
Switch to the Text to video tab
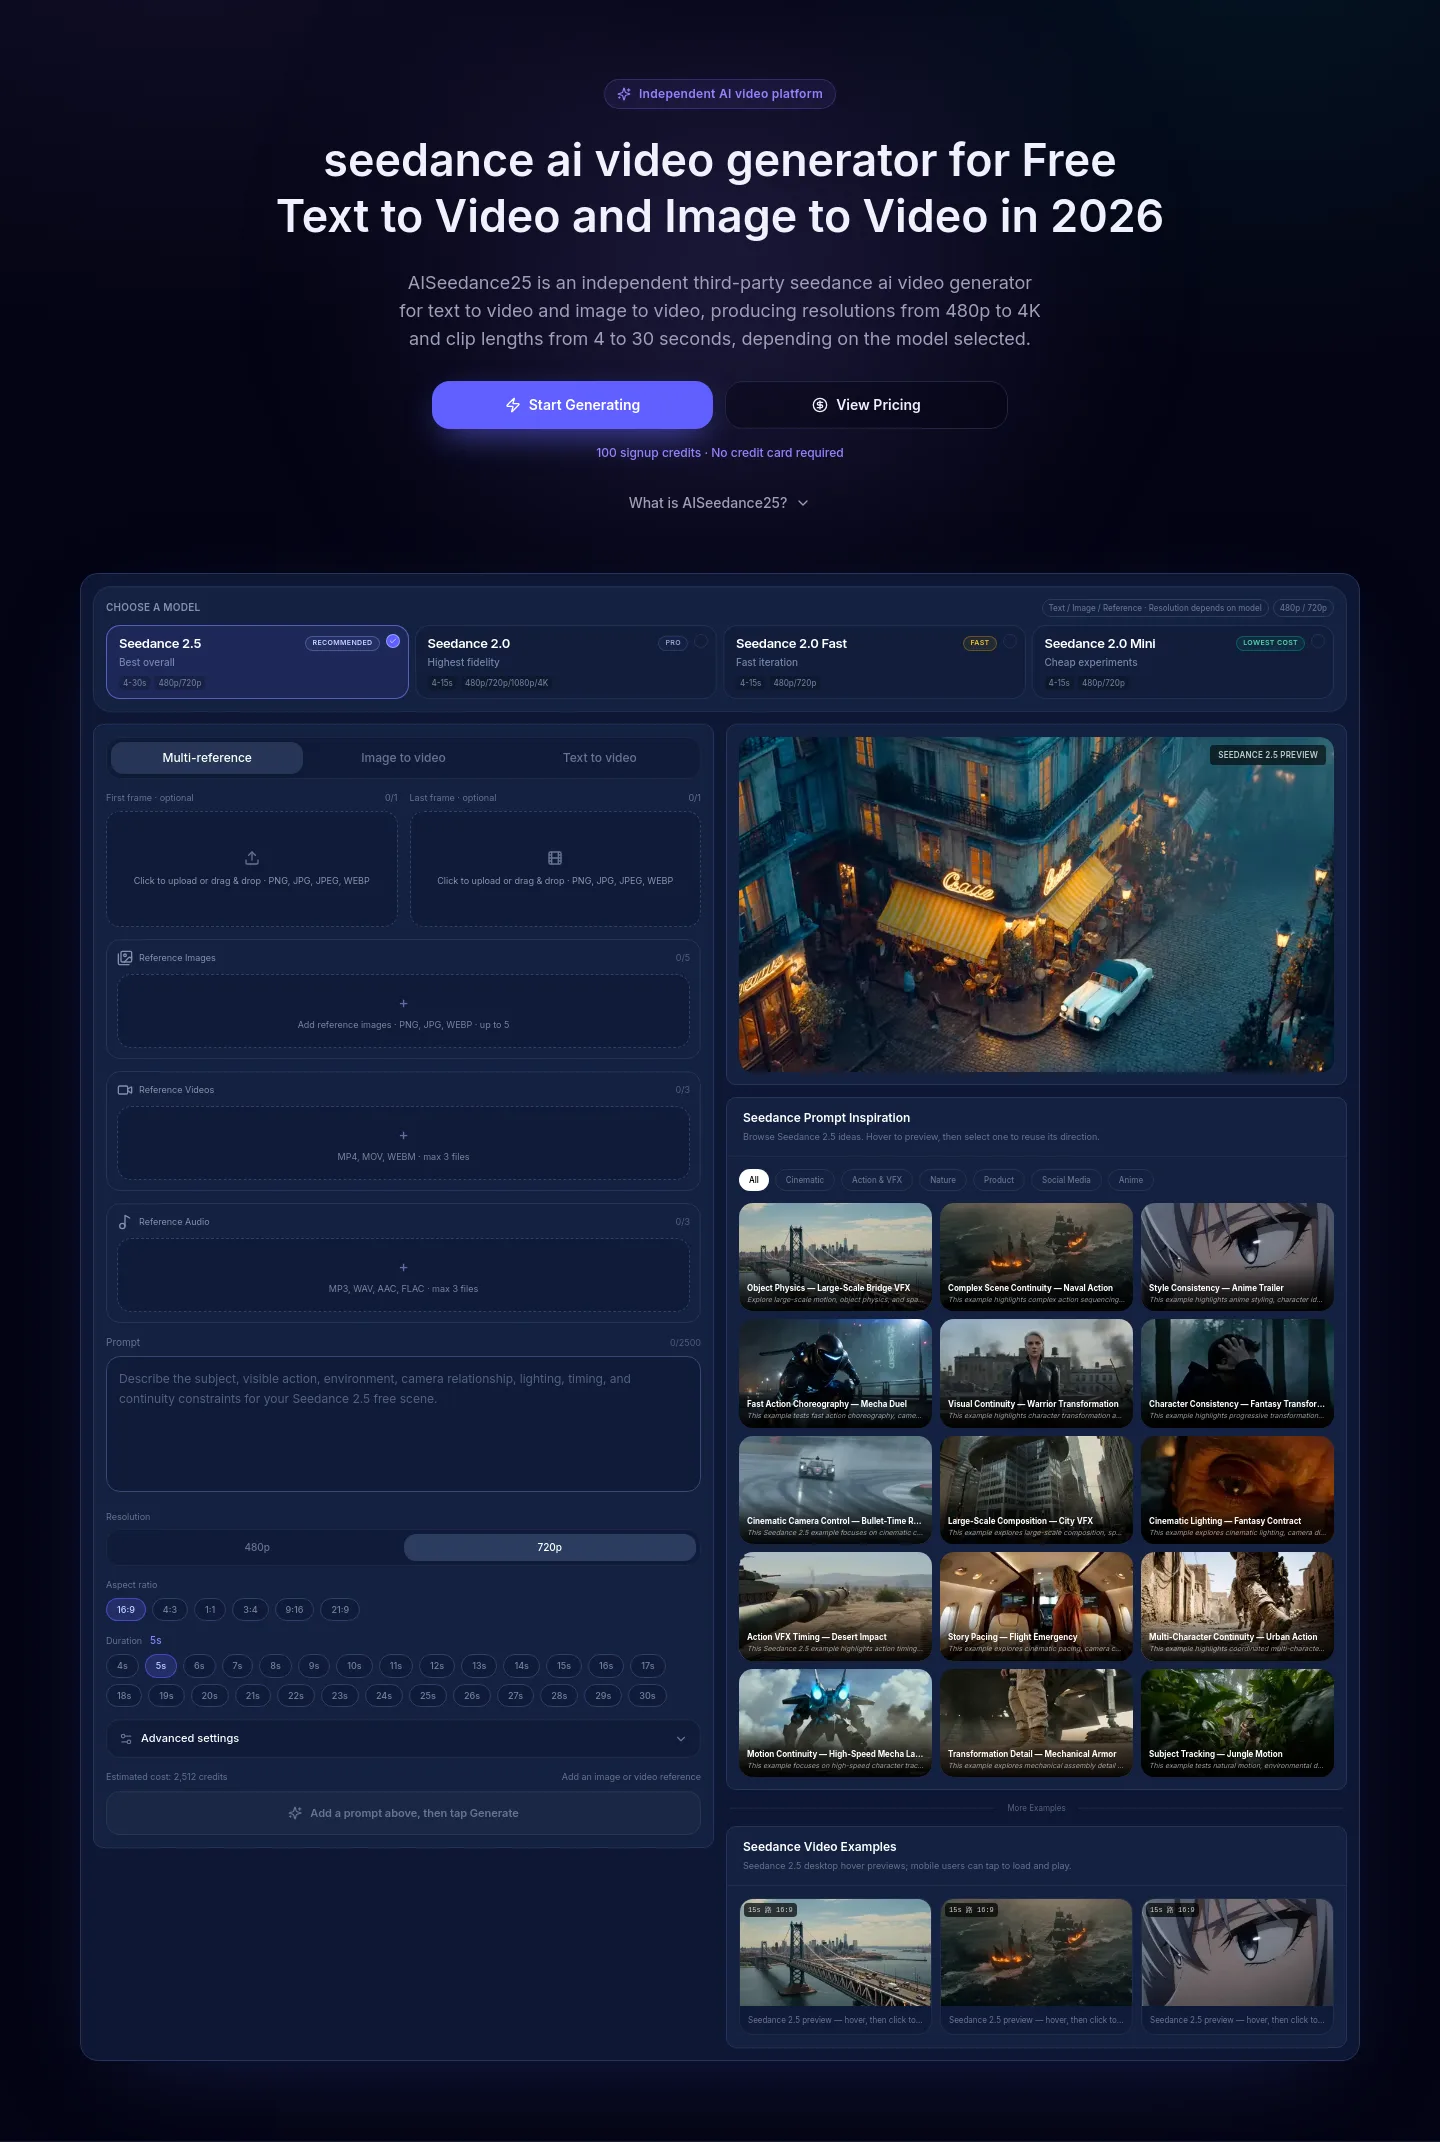[599, 758]
